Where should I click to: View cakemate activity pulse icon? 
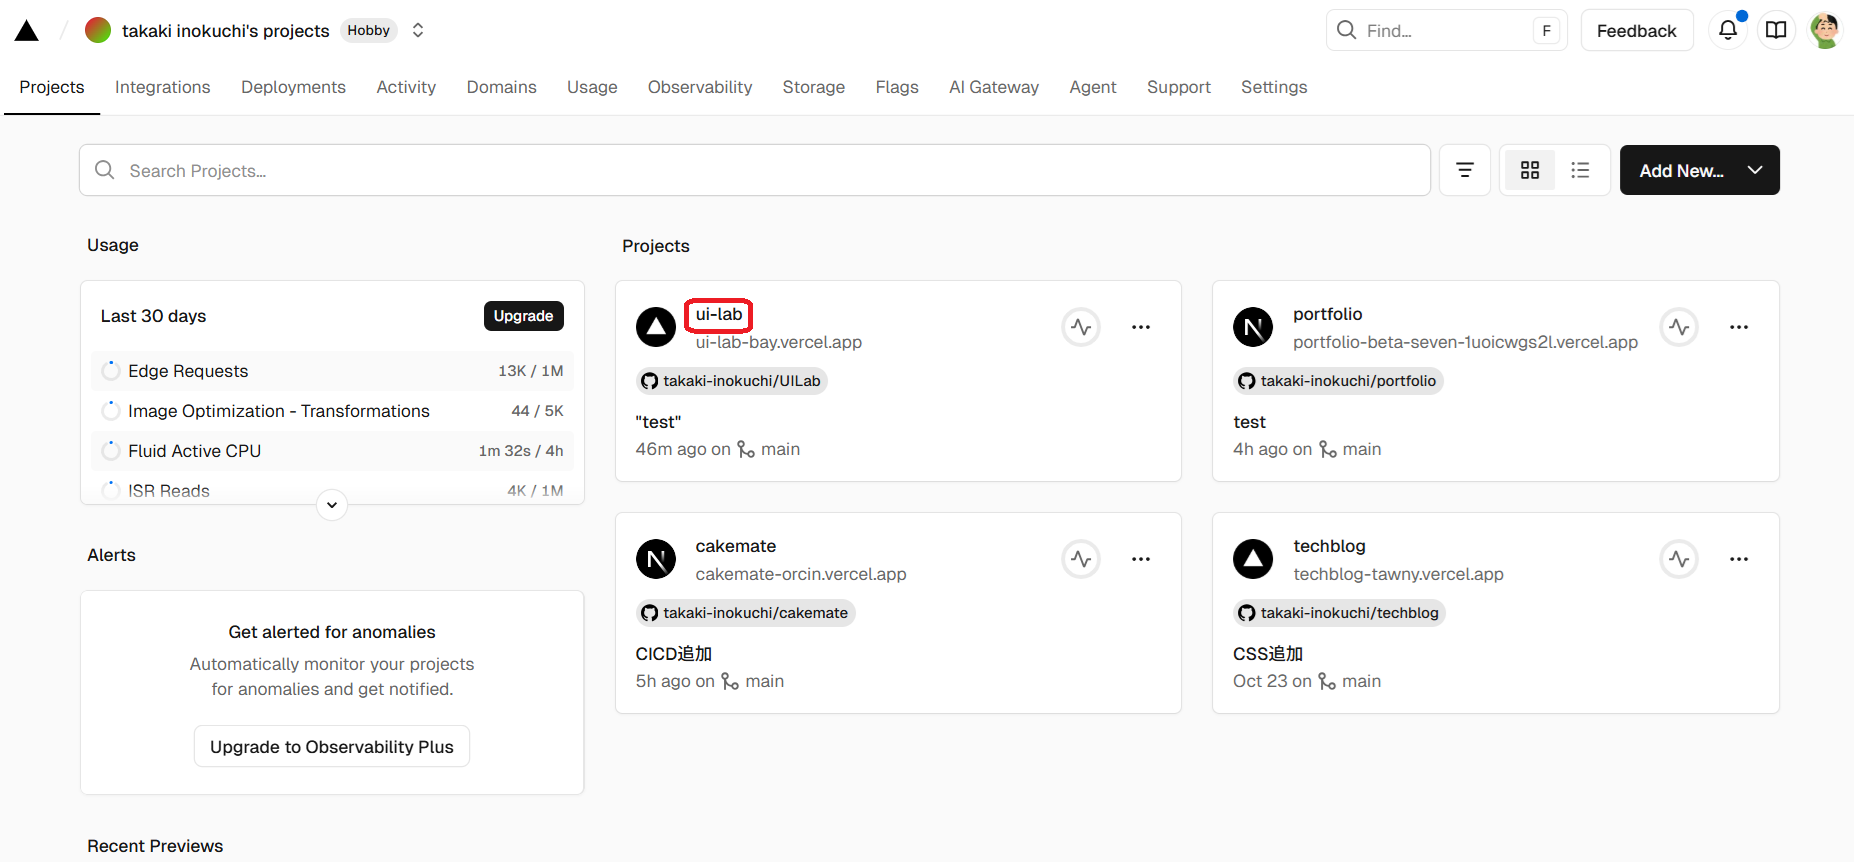pos(1081,559)
